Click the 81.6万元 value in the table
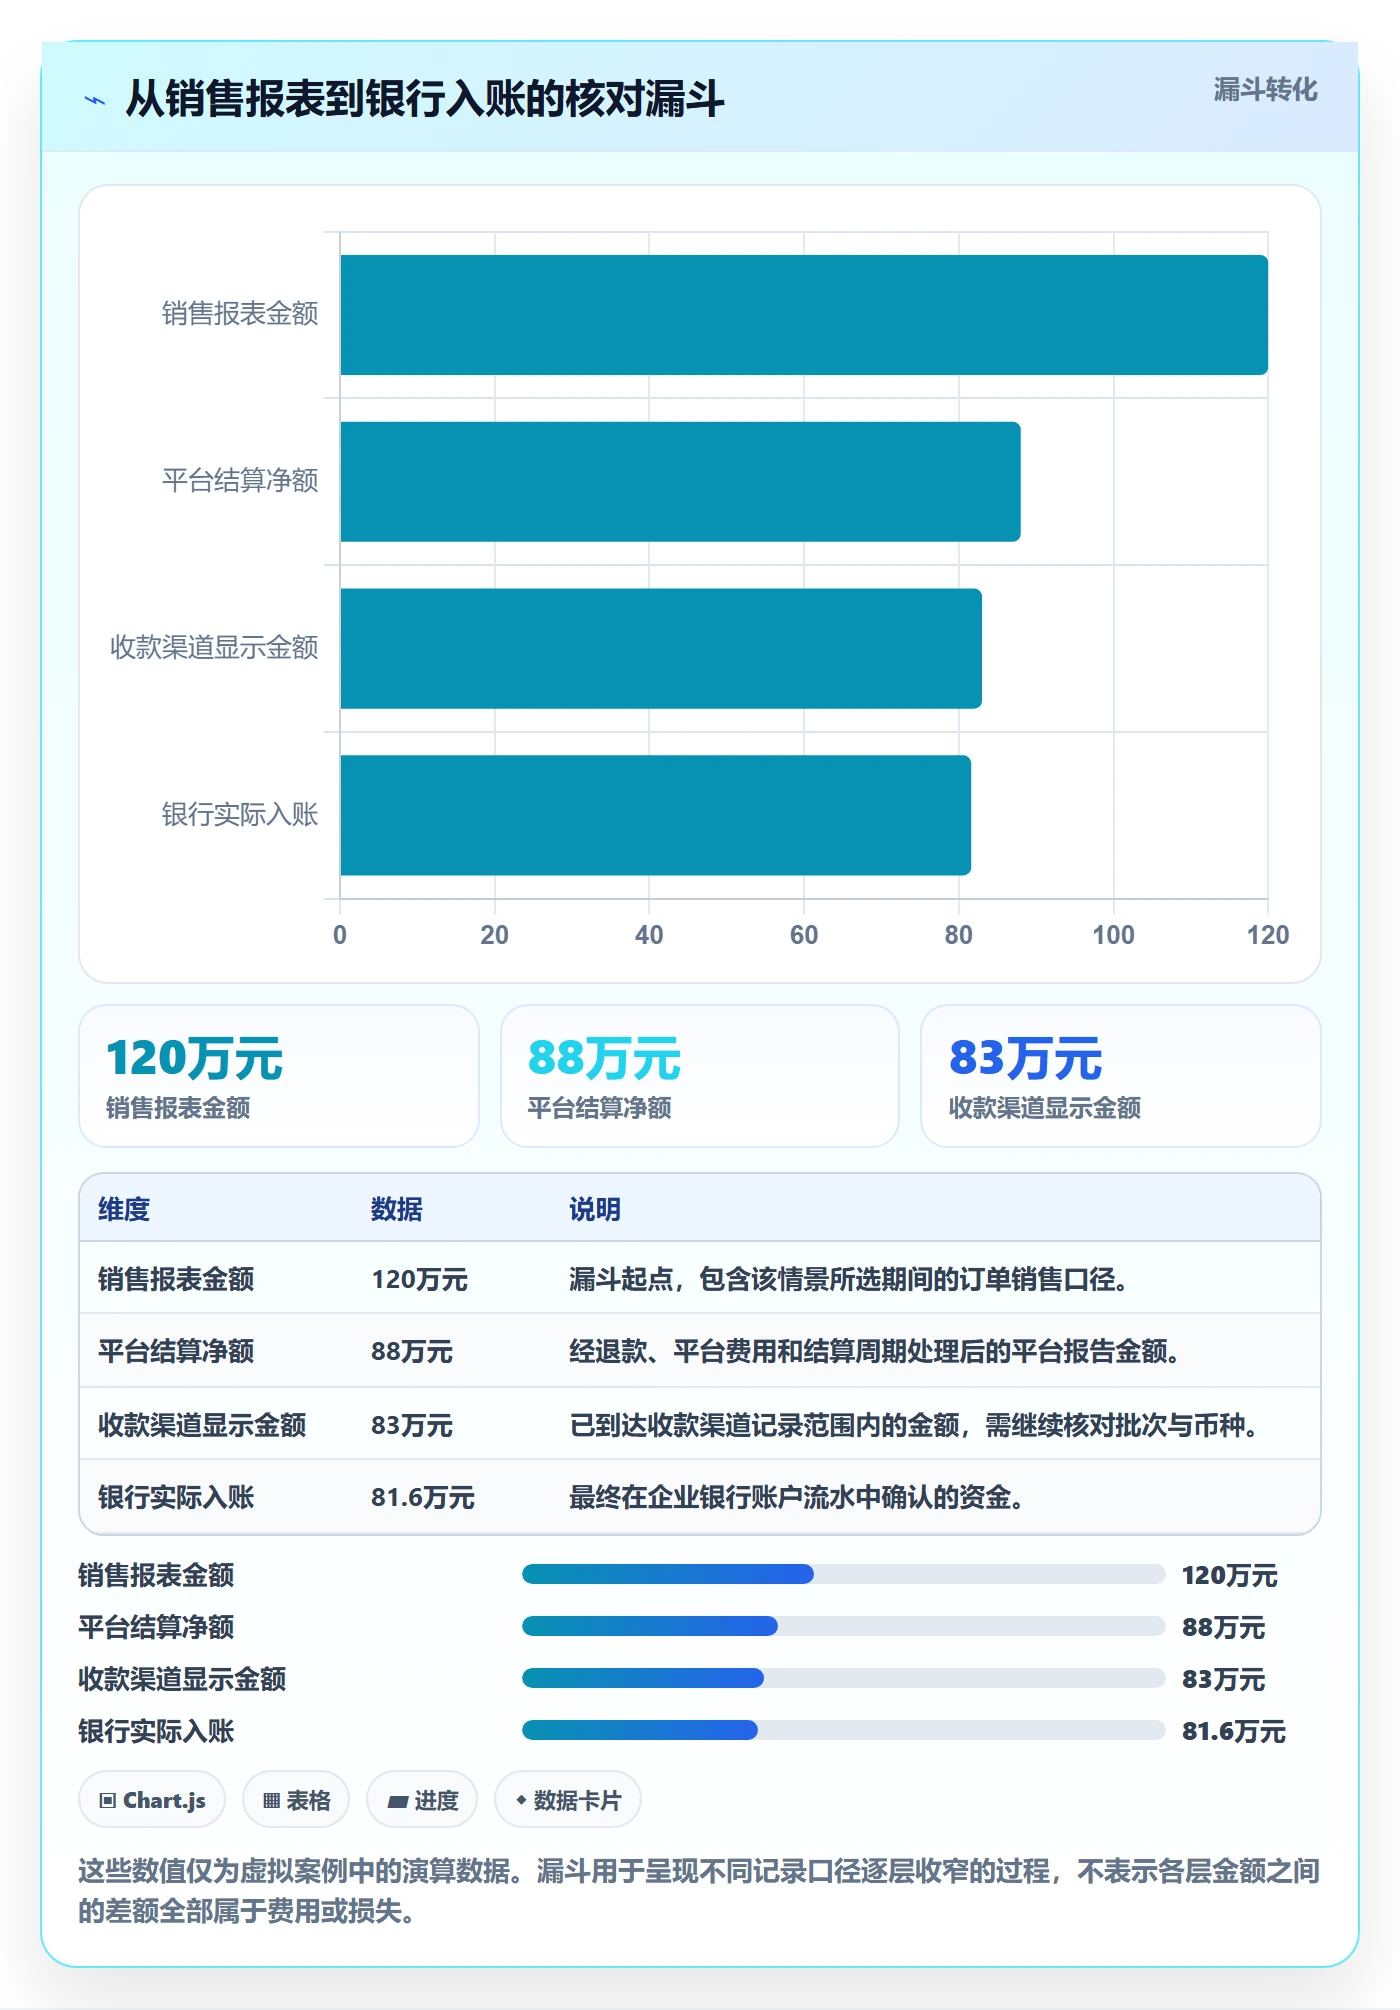 [x=423, y=1498]
